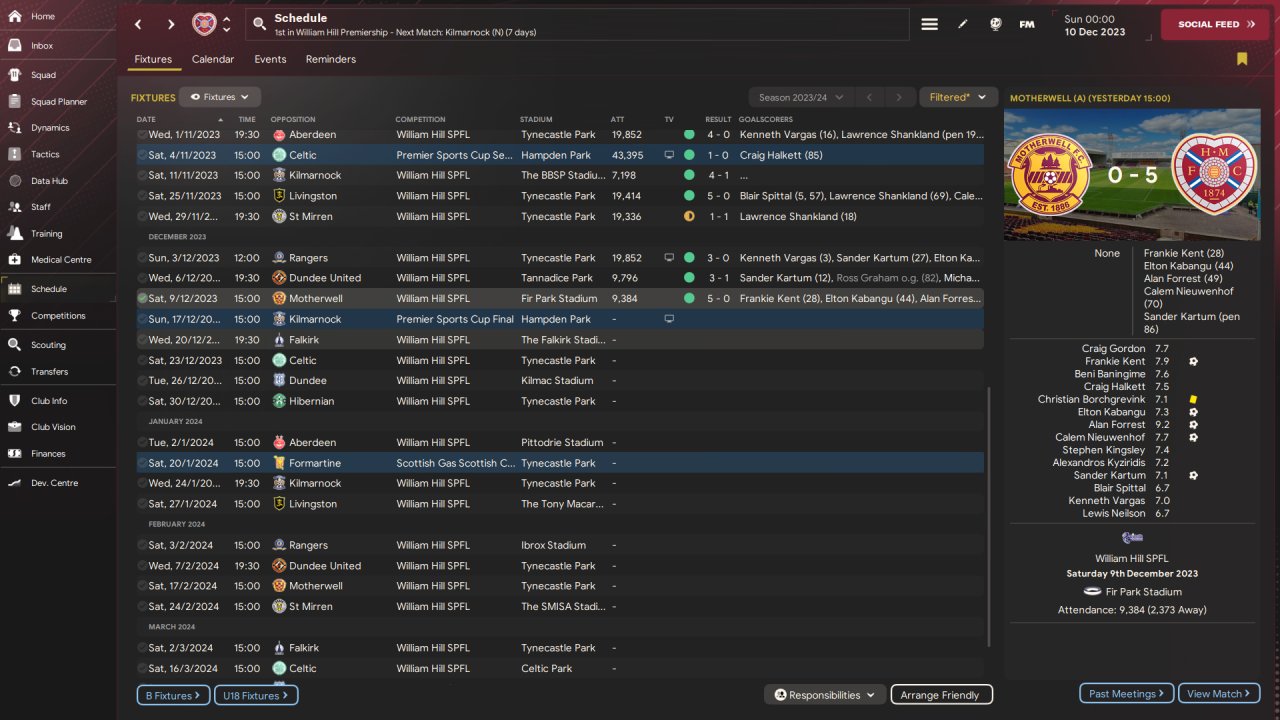Click the Schedule search bar field

(x=577, y=24)
